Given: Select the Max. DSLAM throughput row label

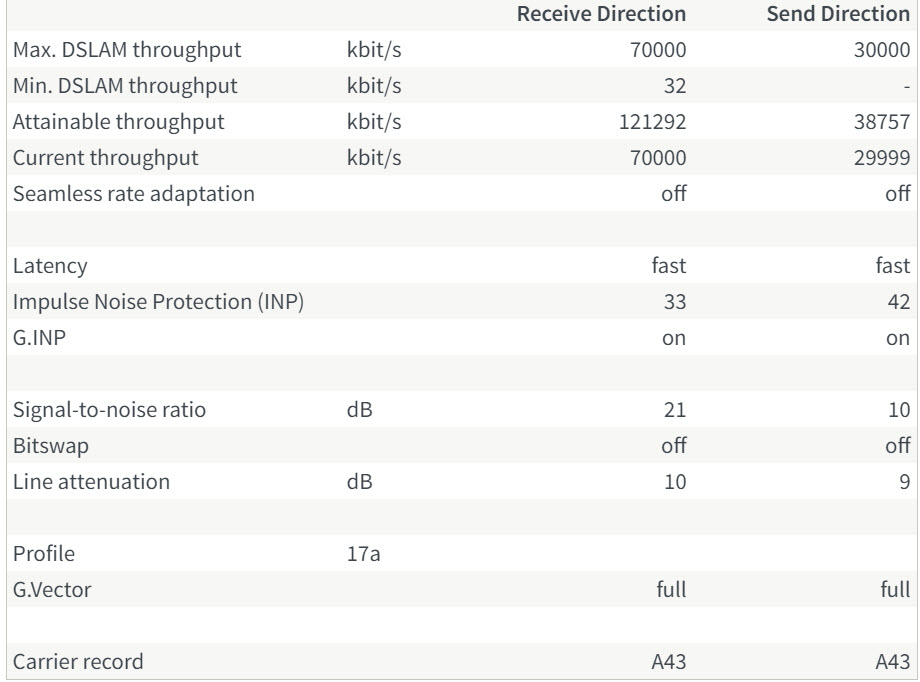Looking at the screenshot, I should point(127,49).
